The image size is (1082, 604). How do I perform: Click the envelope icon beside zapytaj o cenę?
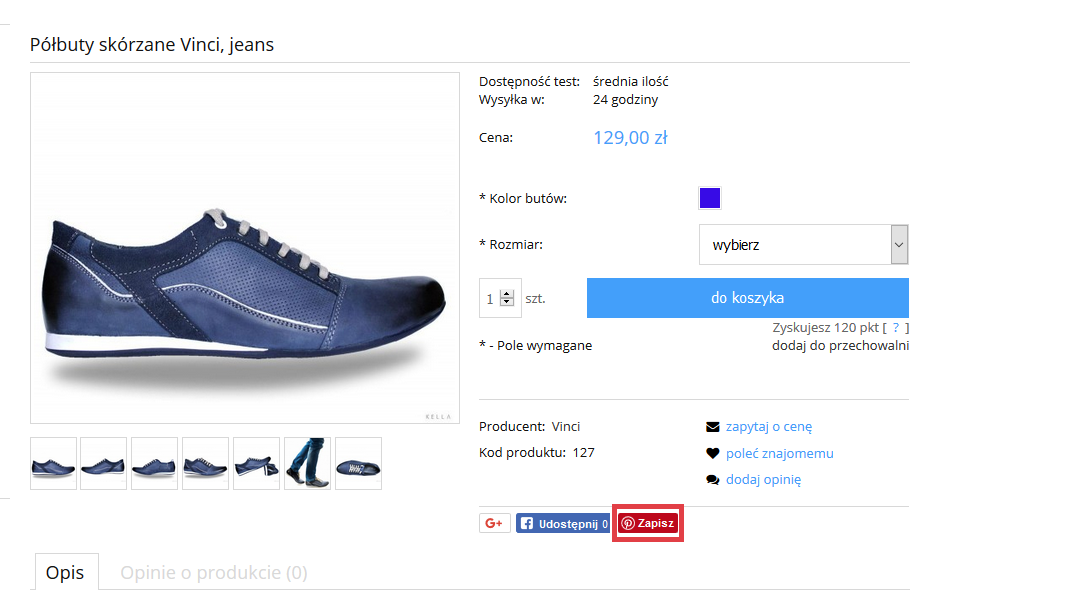712,427
